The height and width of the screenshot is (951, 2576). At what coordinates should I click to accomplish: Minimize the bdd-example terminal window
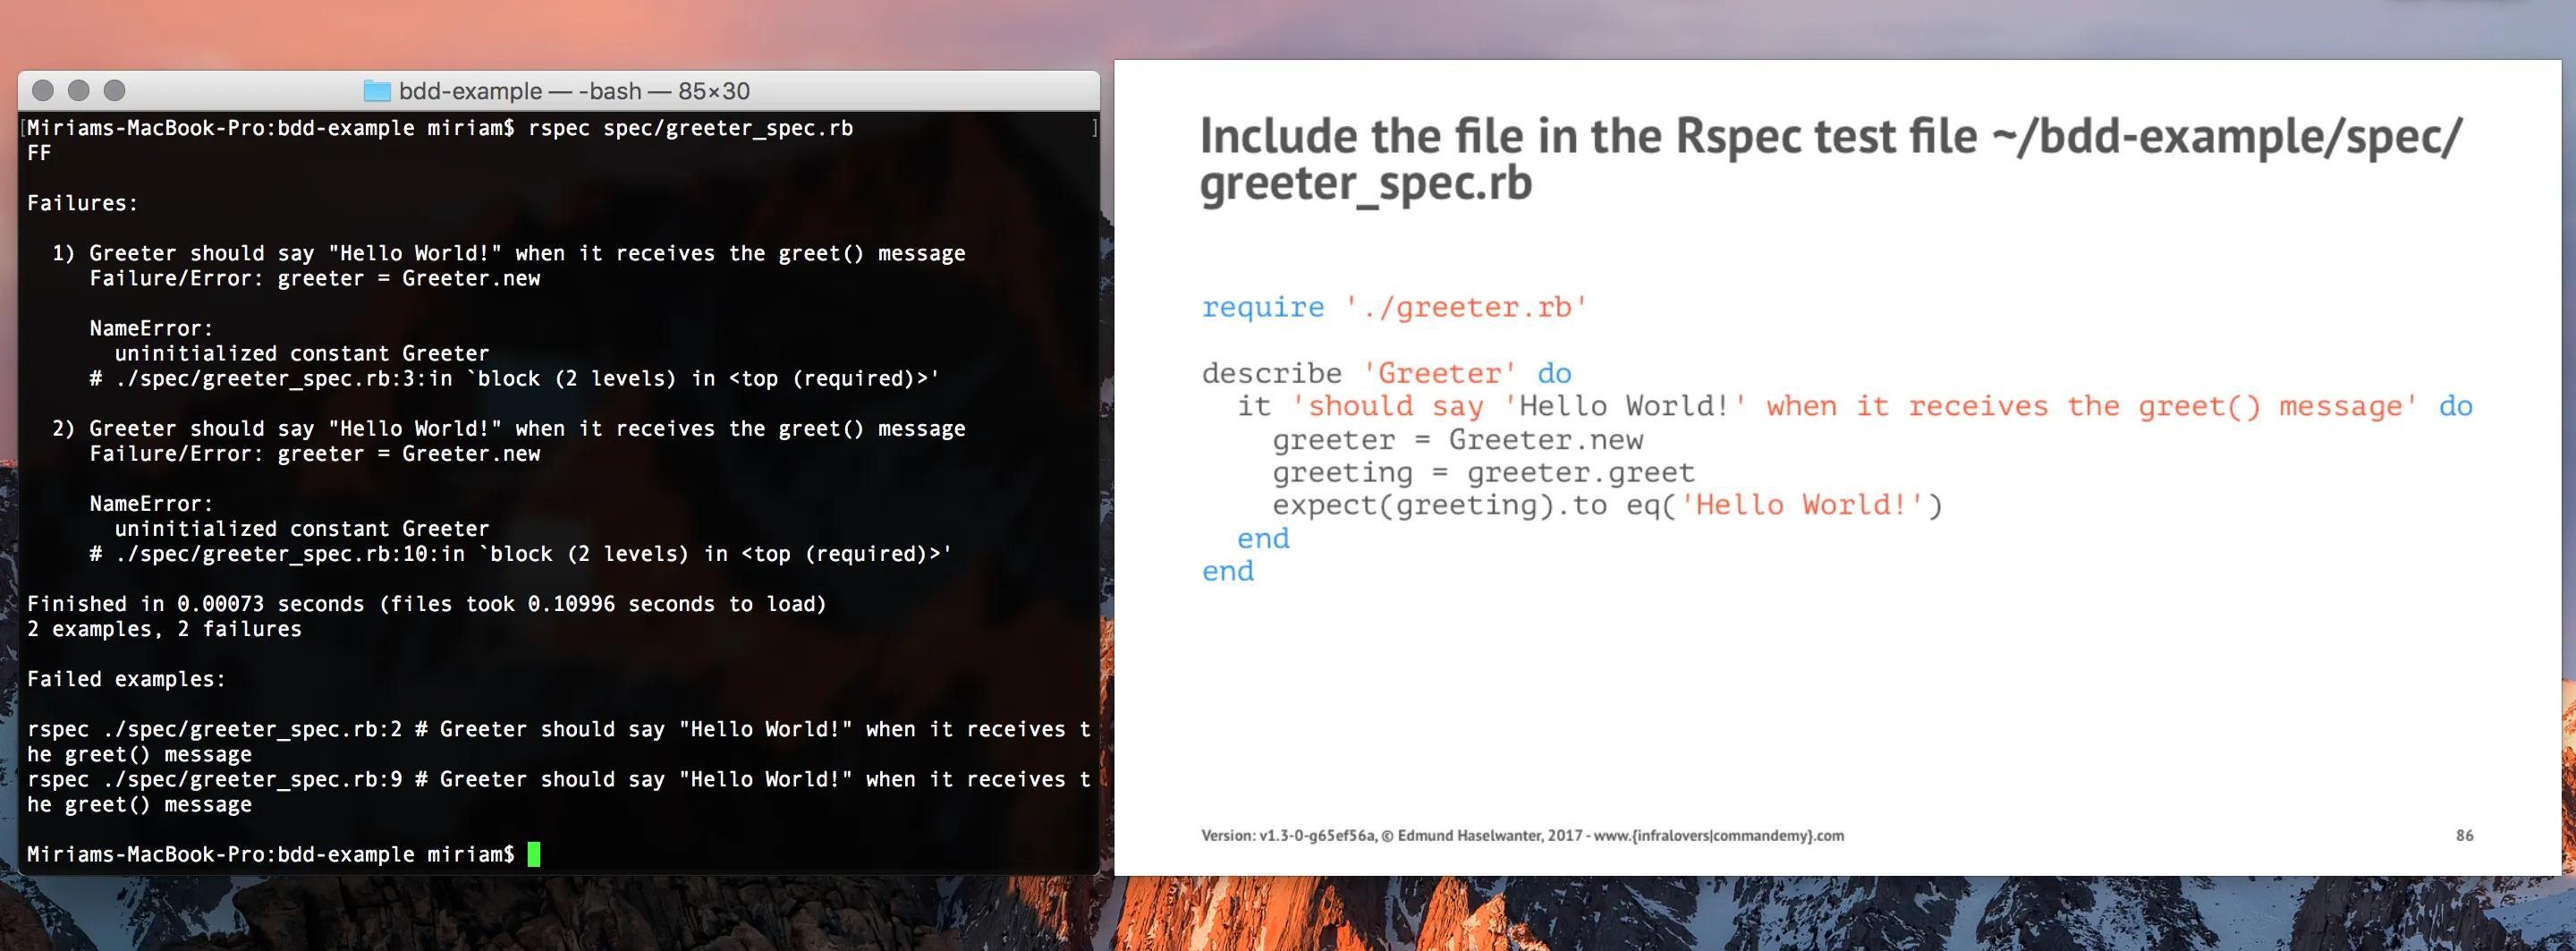pos(79,91)
